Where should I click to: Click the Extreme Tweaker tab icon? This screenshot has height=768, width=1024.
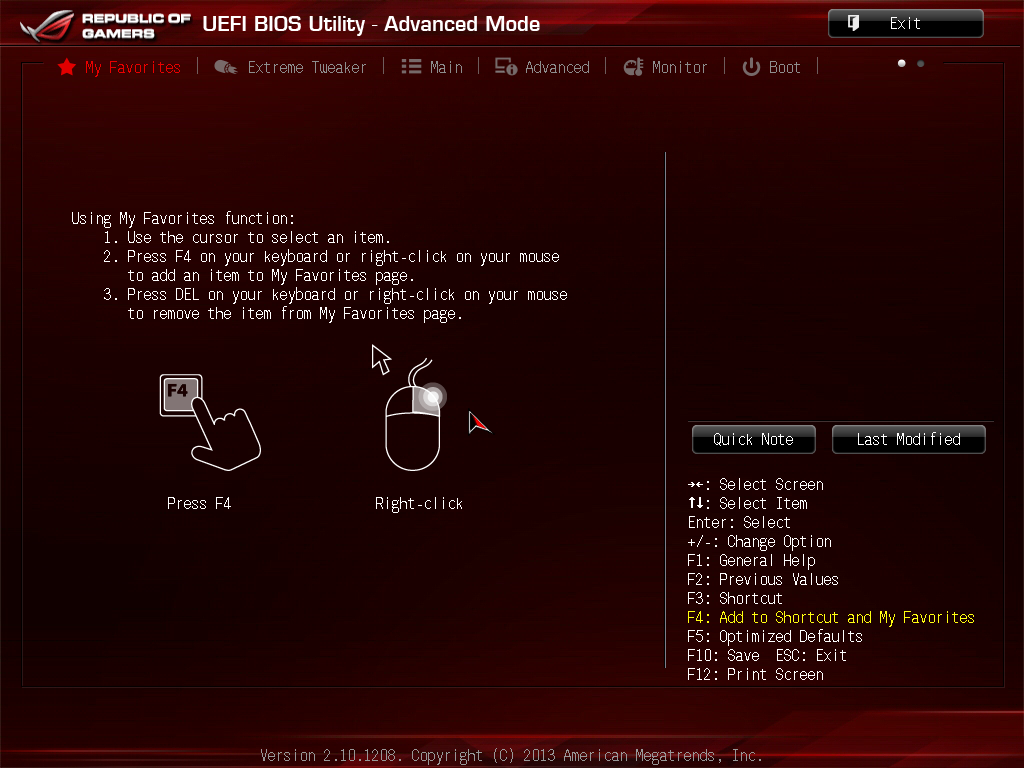tap(226, 67)
